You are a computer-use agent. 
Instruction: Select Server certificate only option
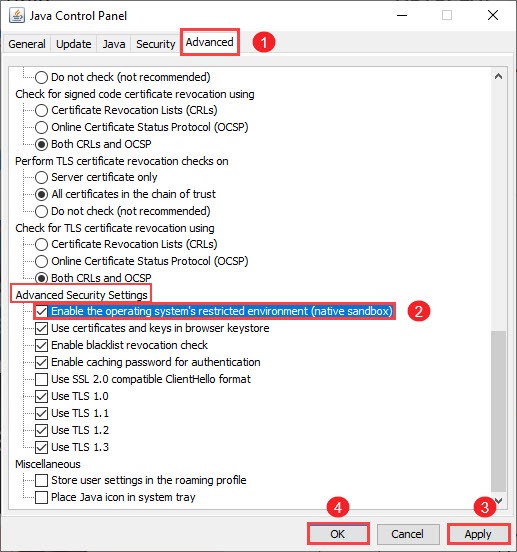click(x=42, y=177)
